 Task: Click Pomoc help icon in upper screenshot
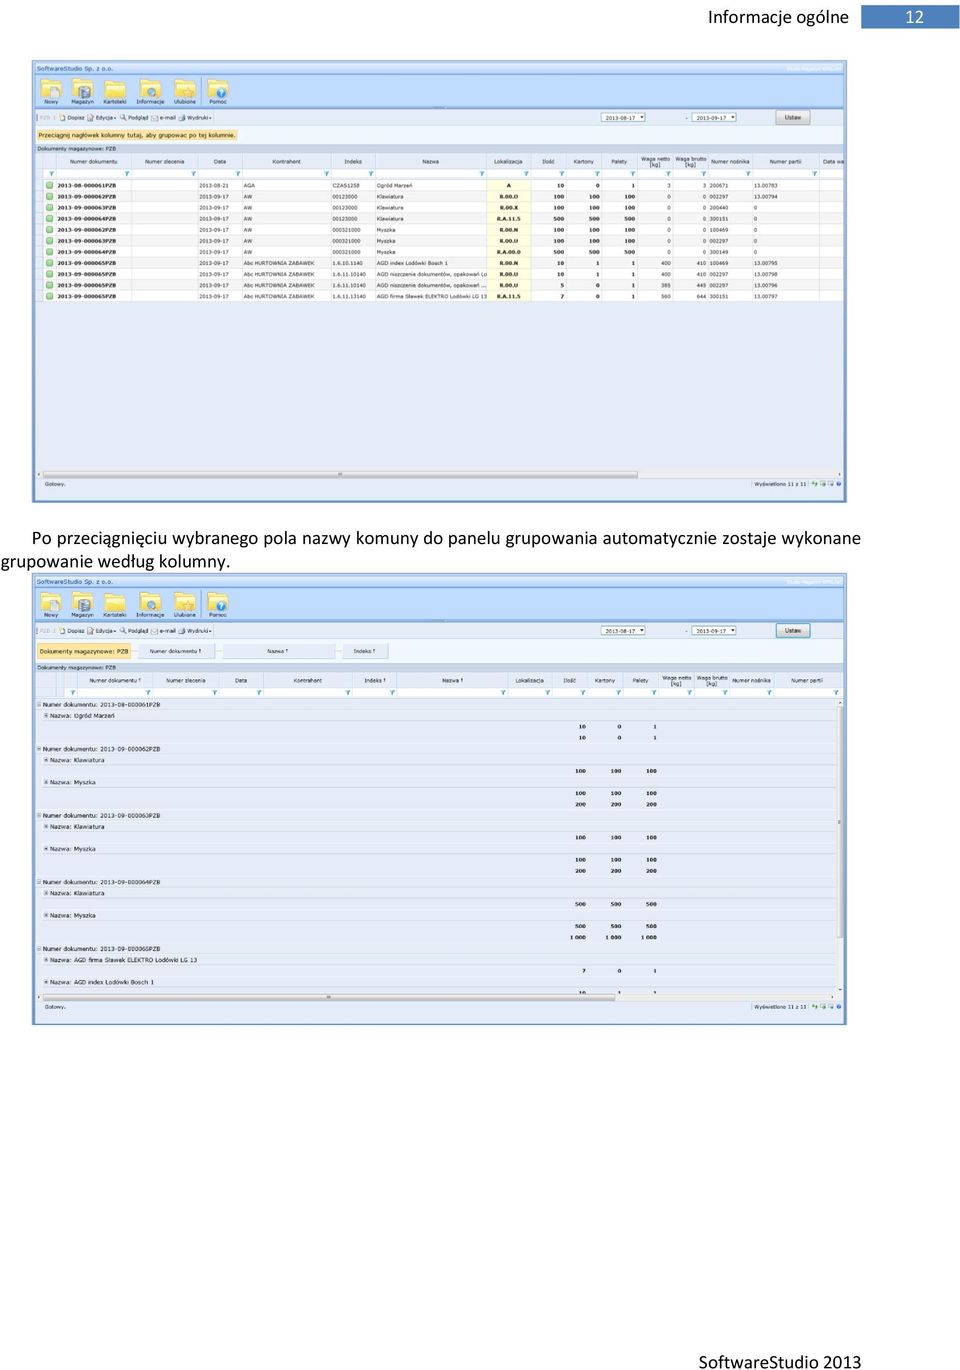218,90
